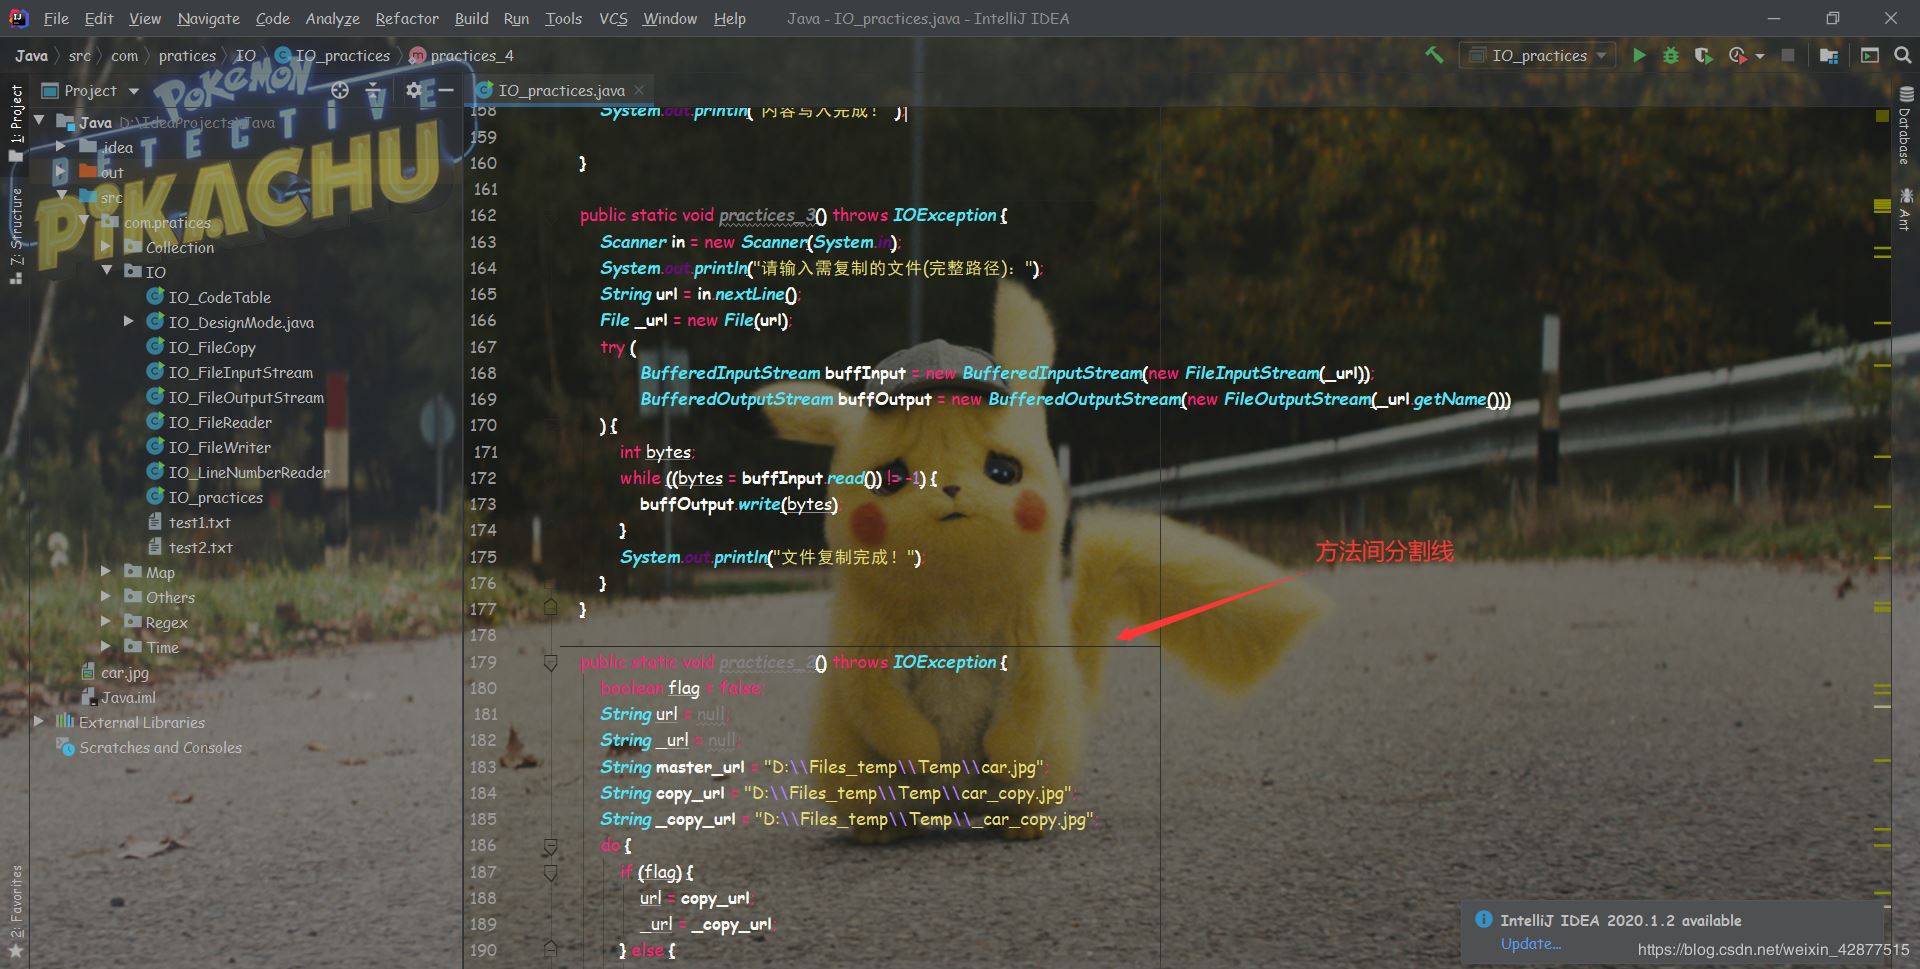Locate current file with the crosshair icon
The image size is (1920, 969).
(340, 91)
